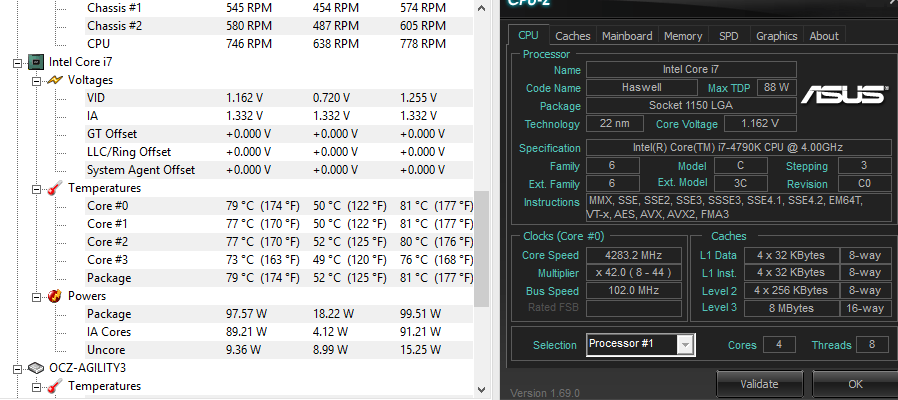
Task: Click the Specification field with i7-4790K
Action: tap(738, 147)
